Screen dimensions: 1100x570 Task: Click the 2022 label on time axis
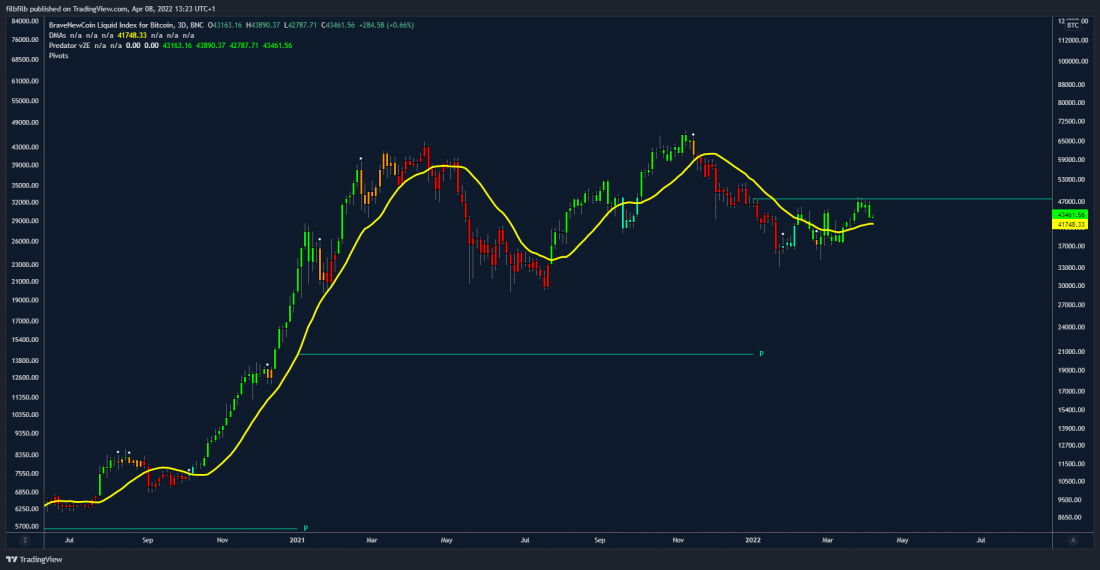point(755,540)
